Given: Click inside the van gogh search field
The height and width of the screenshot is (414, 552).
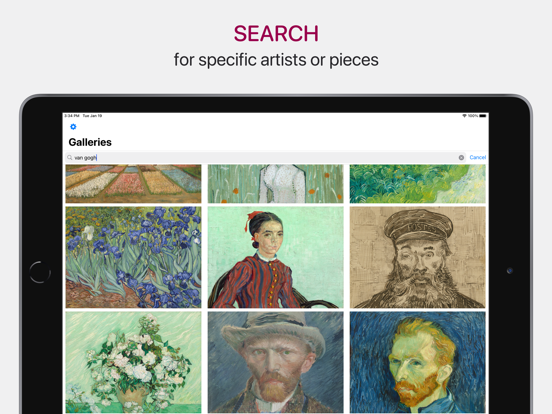Looking at the screenshot, I should tap(265, 158).
